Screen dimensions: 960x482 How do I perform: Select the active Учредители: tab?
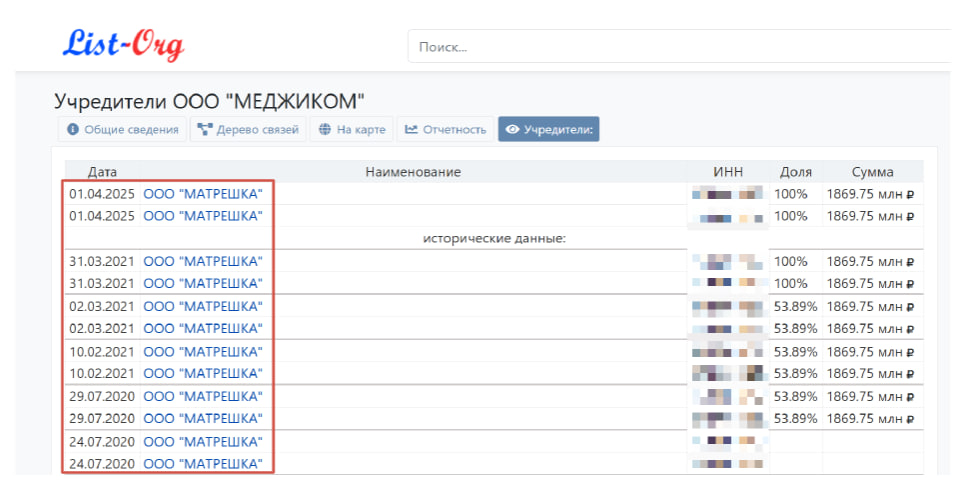(548, 130)
